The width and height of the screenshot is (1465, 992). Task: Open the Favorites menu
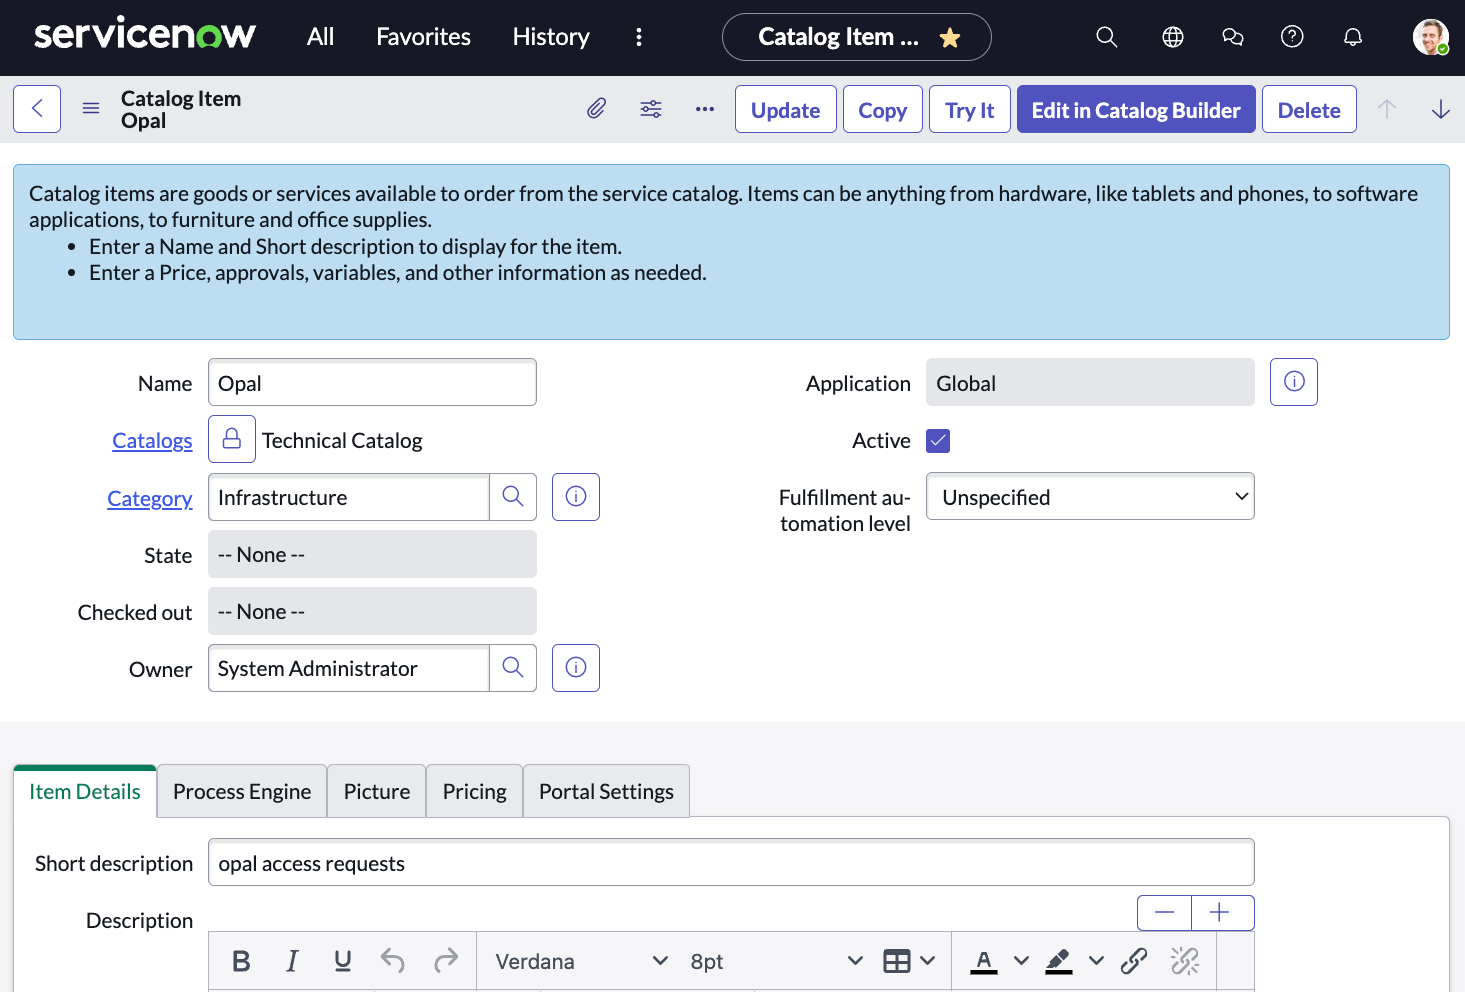(423, 37)
